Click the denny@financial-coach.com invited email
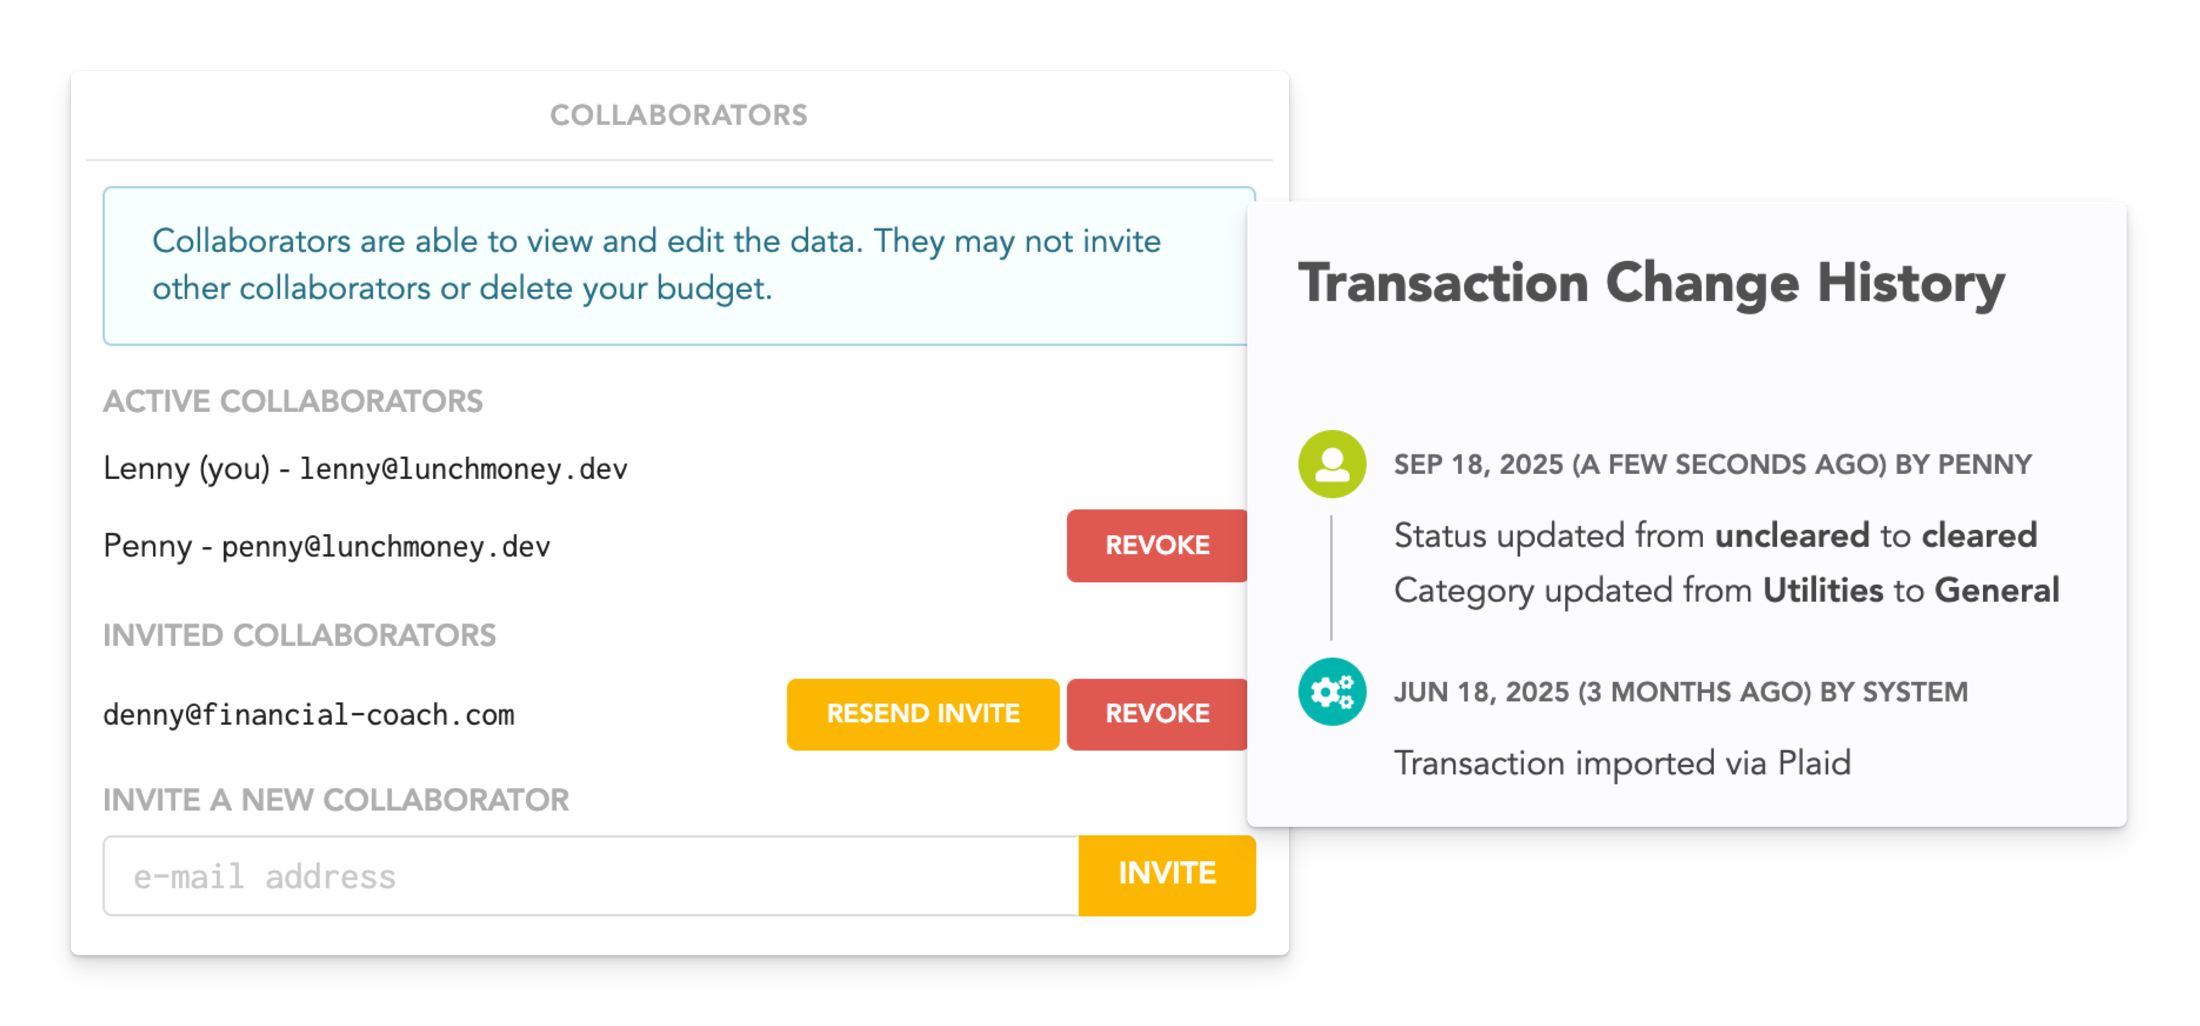2200x1026 pixels. (308, 715)
